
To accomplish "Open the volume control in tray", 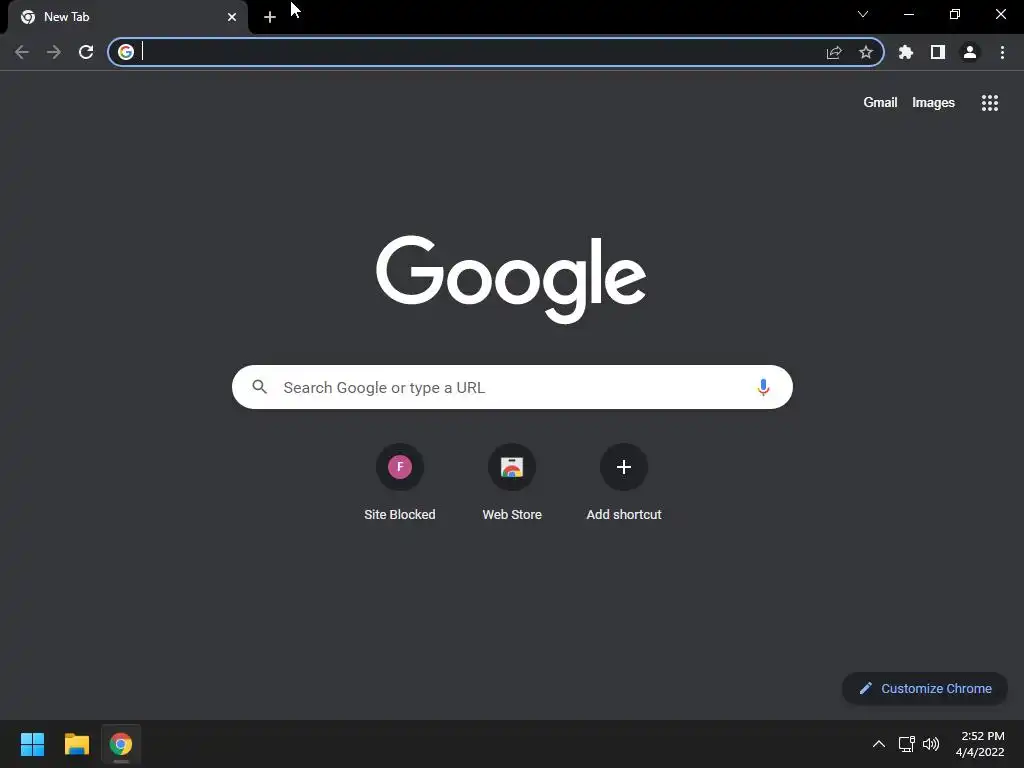I will coord(931,744).
